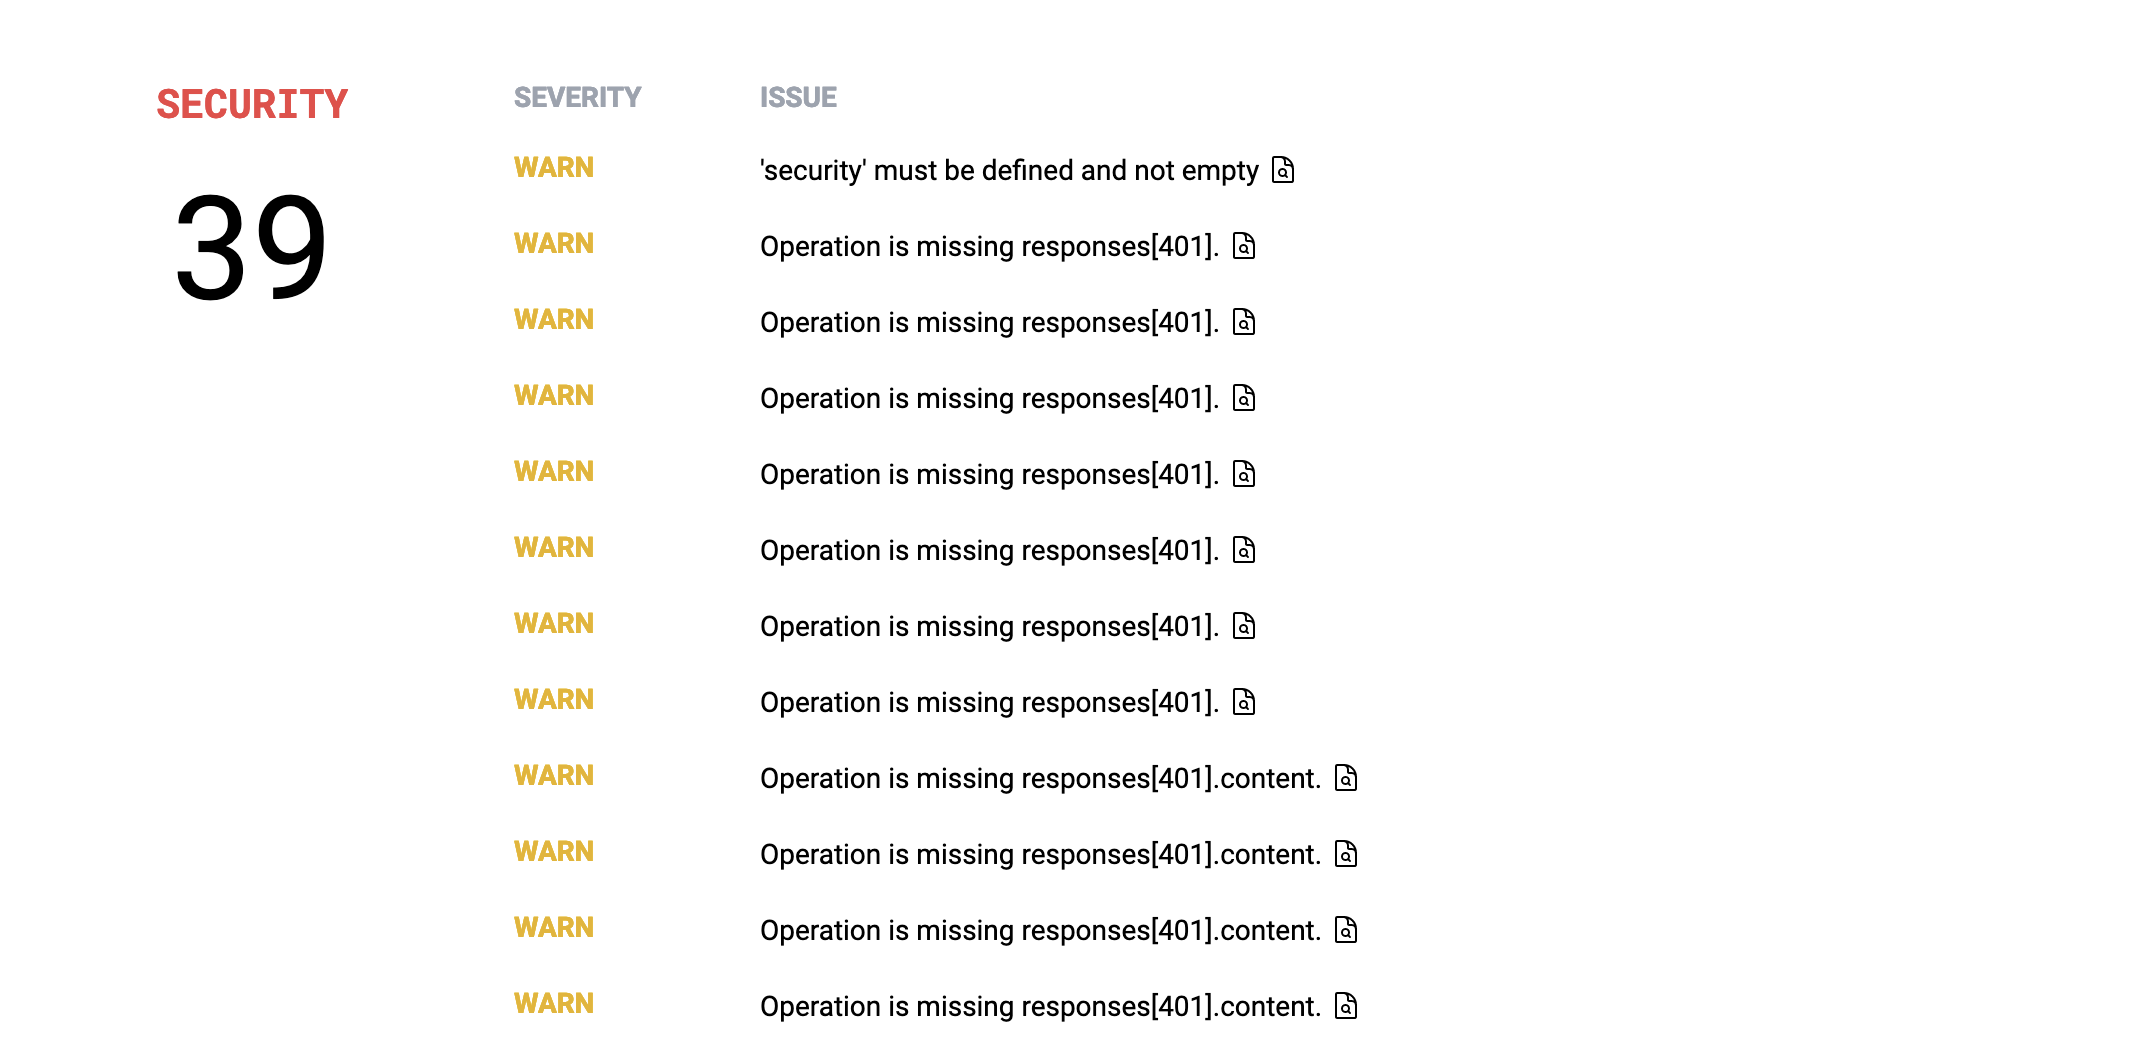The width and height of the screenshot is (2146, 1046).
Task: Click document icon on sixth responses[401] issue
Action: (1244, 626)
